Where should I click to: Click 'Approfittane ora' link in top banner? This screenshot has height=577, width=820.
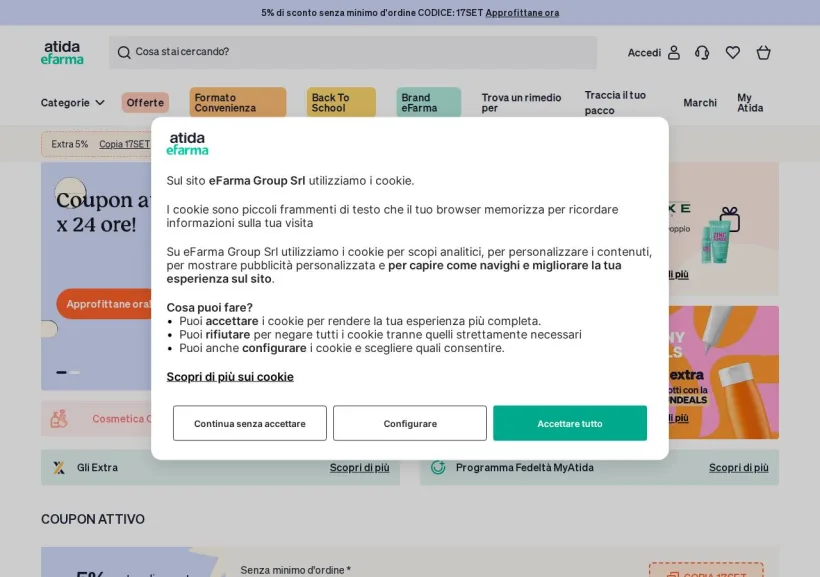[522, 13]
